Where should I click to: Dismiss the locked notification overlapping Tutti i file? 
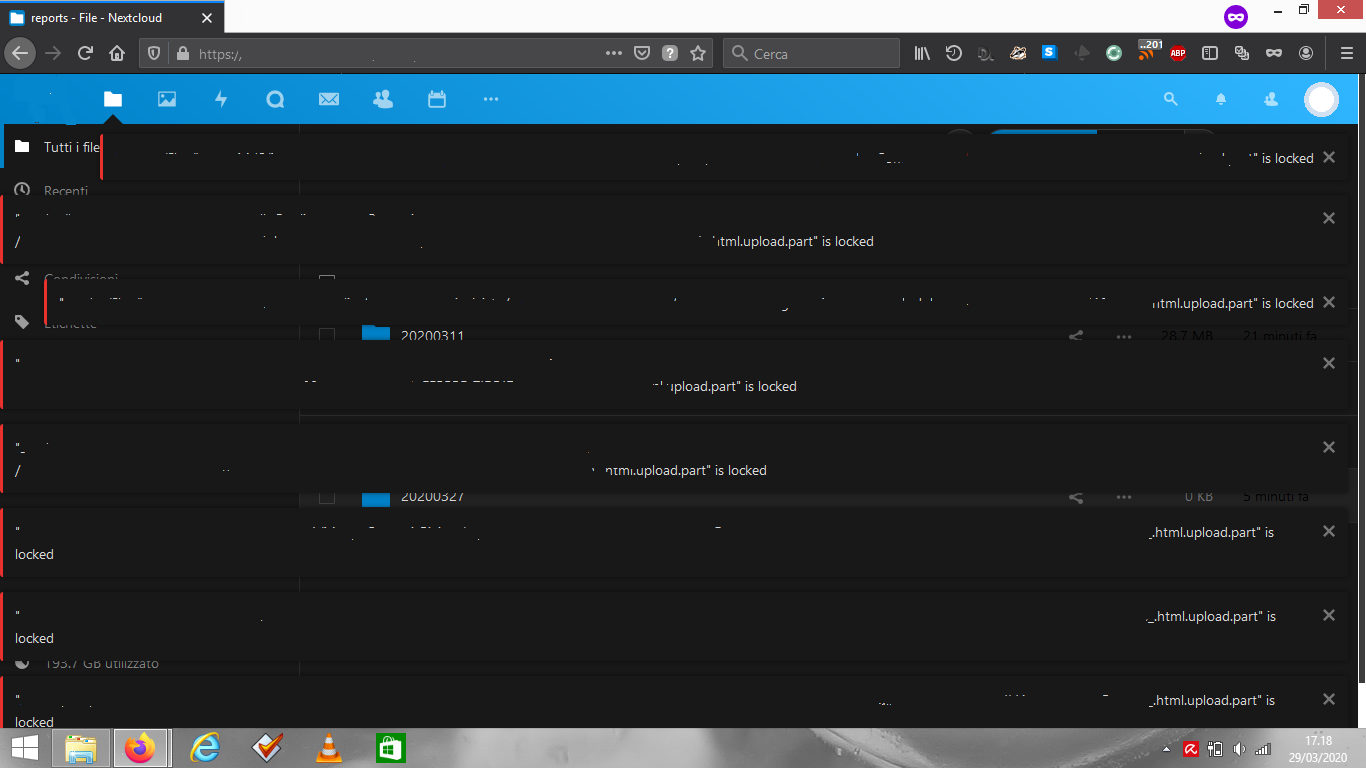coord(1329,157)
